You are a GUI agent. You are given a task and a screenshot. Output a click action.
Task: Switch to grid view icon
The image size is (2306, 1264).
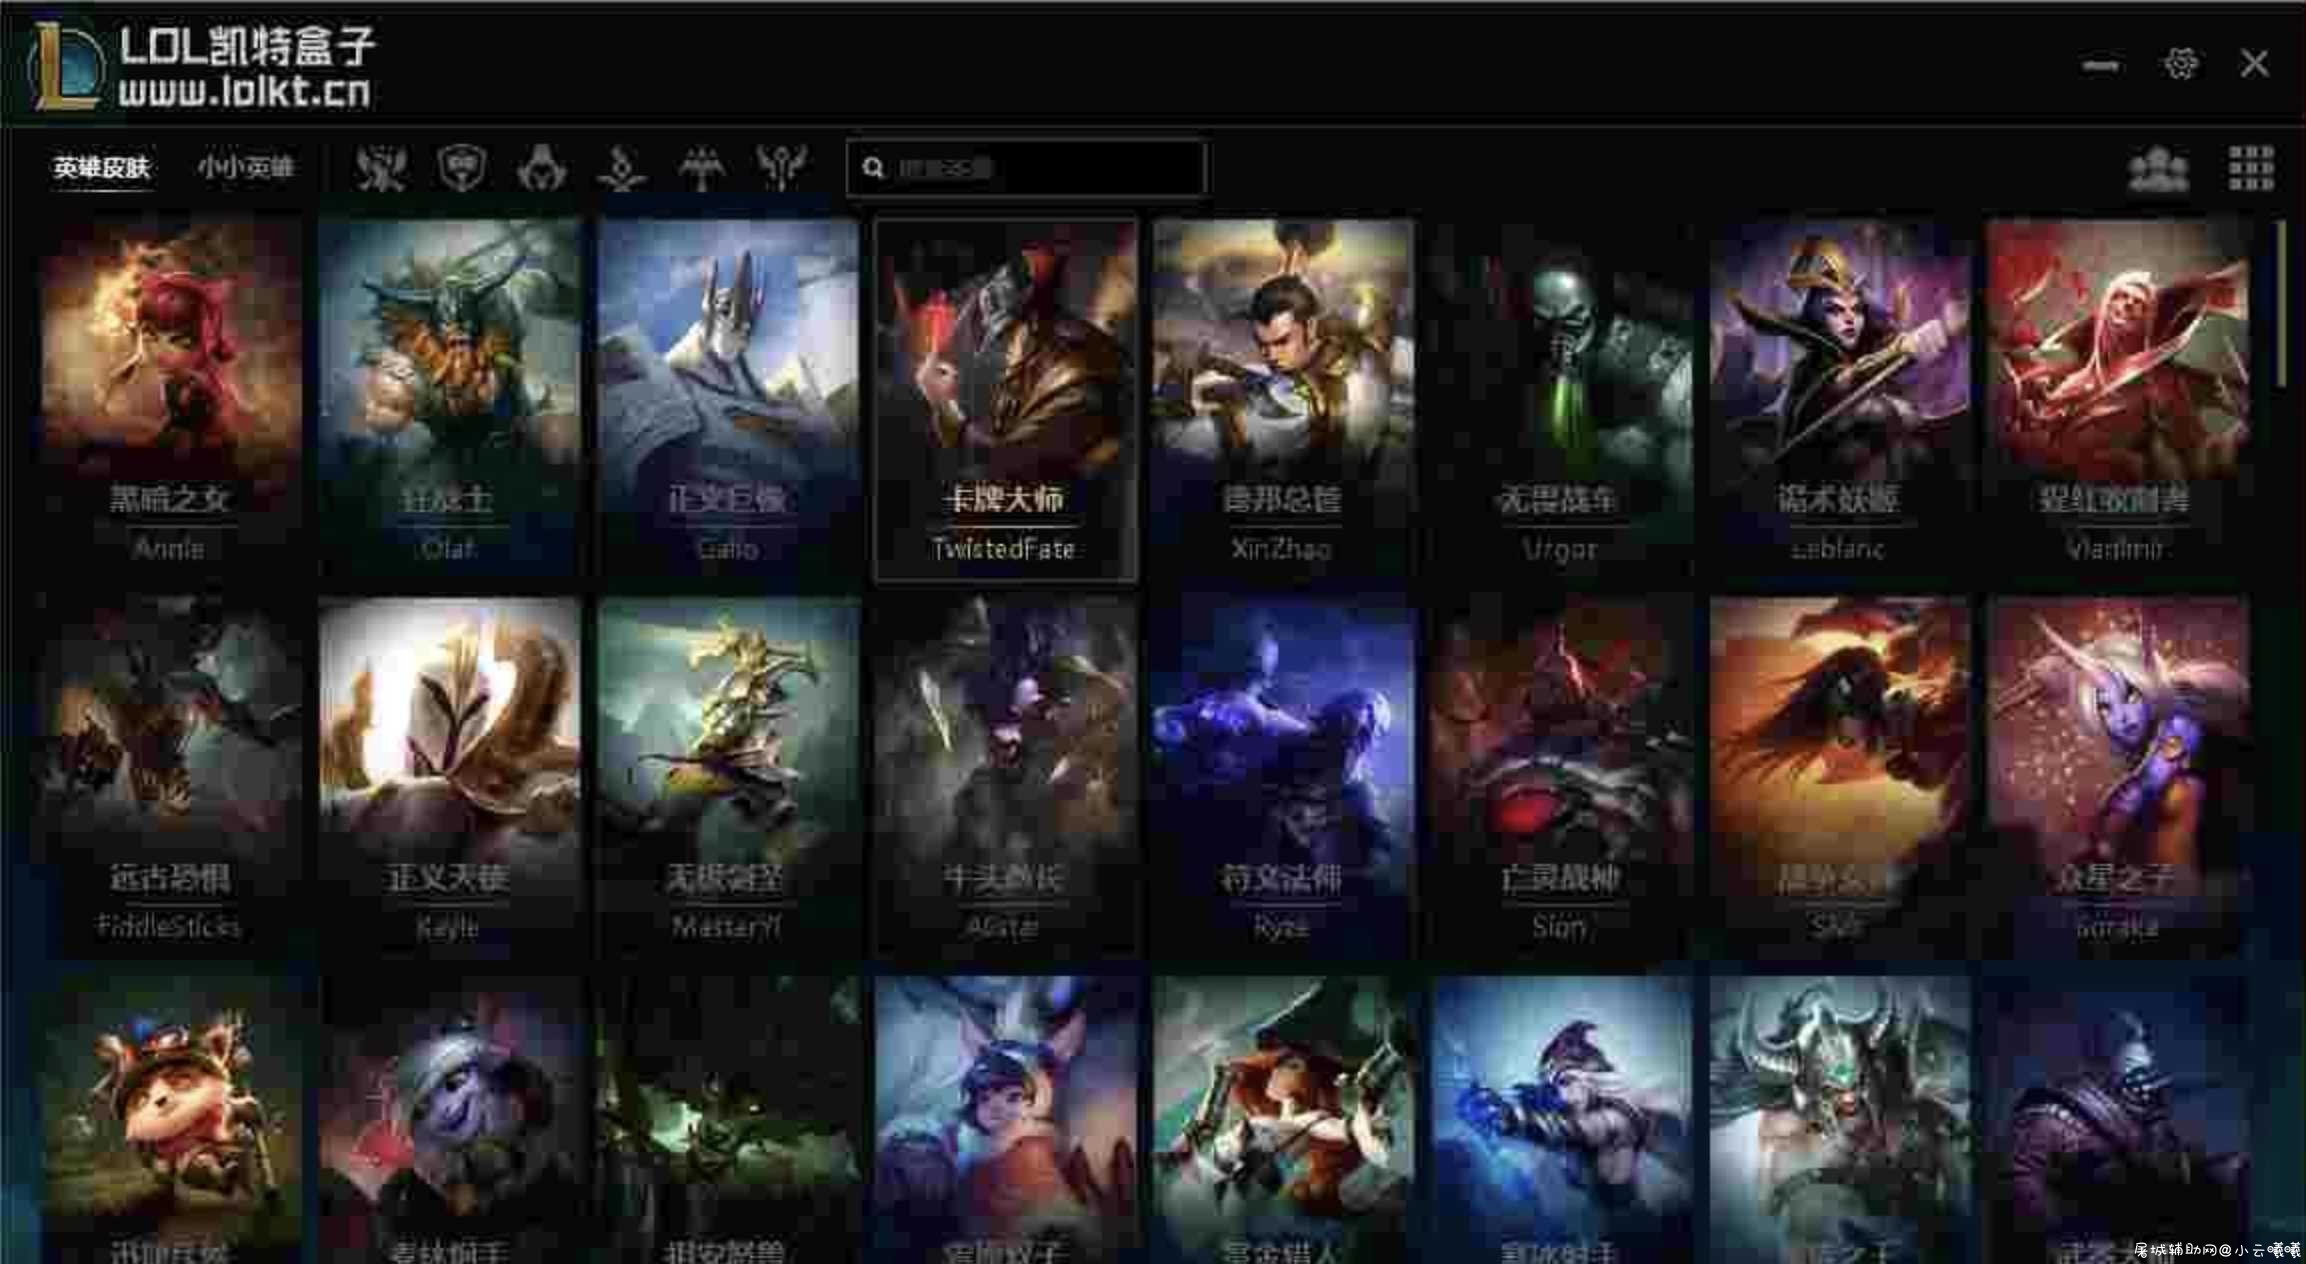click(x=2251, y=168)
